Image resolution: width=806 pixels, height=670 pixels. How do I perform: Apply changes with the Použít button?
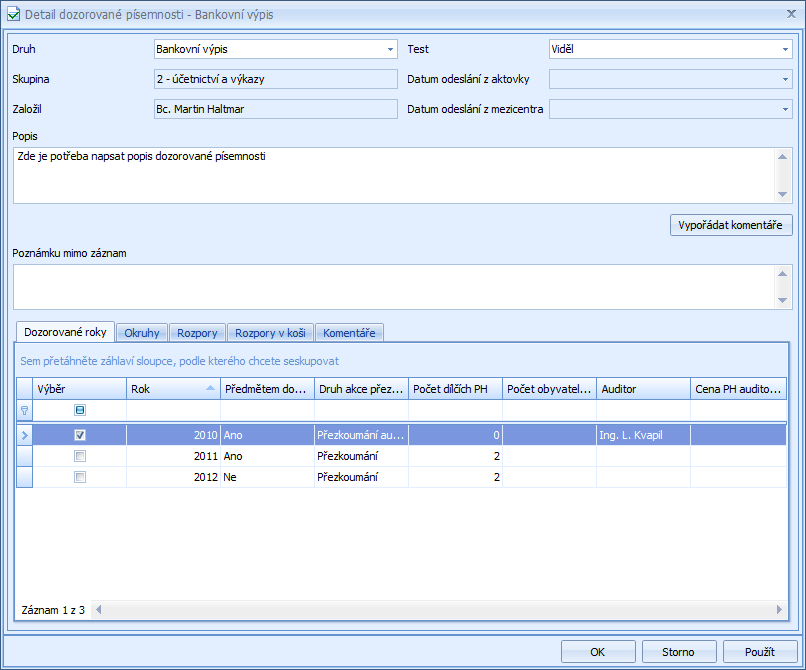click(760, 652)
